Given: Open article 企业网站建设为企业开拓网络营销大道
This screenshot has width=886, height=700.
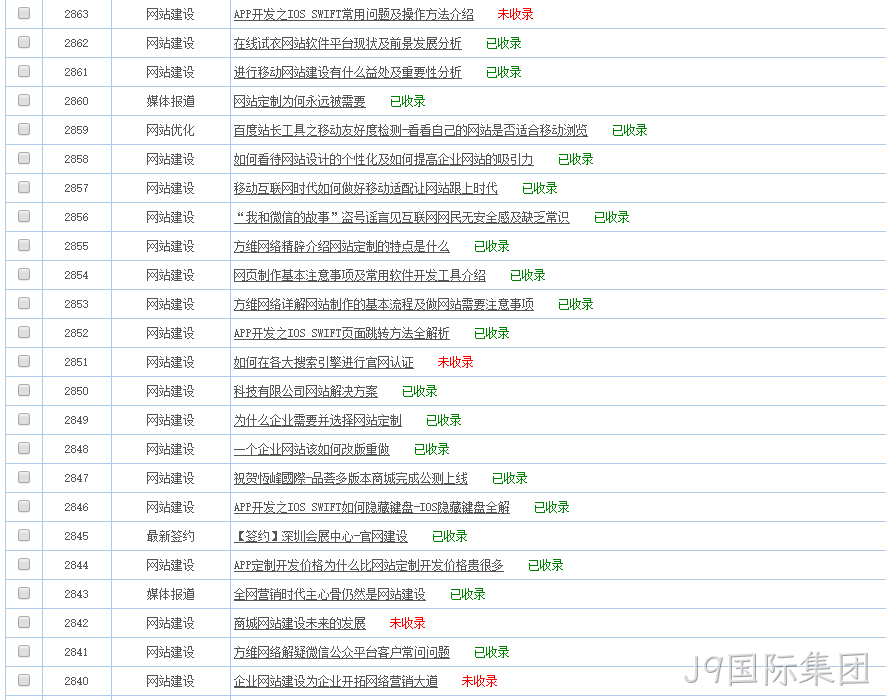Looking at the screenshot, I should tap(336, 681).
